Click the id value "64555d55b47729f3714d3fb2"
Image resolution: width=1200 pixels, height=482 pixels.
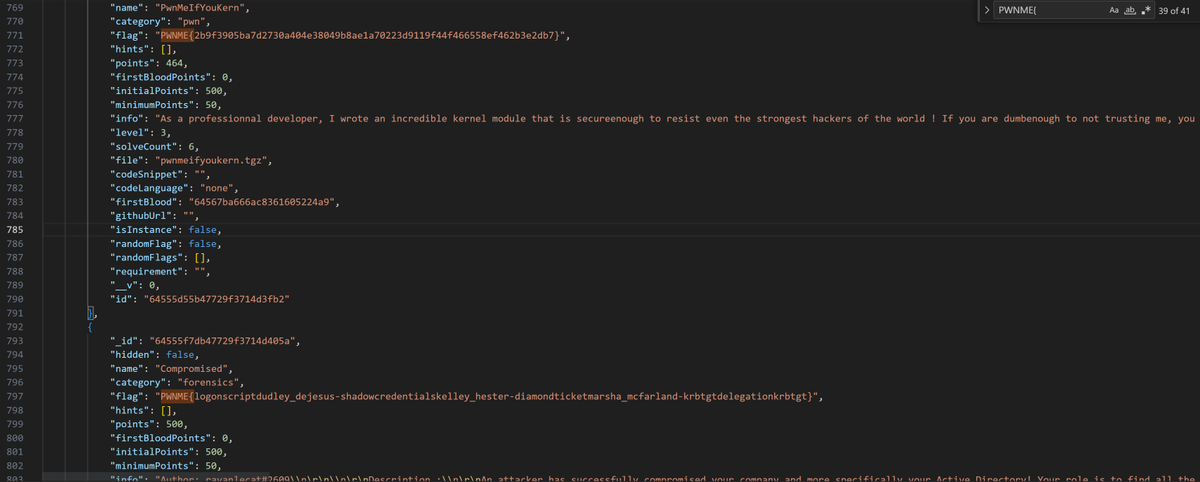pyautogui.click(x=217, y=298)
